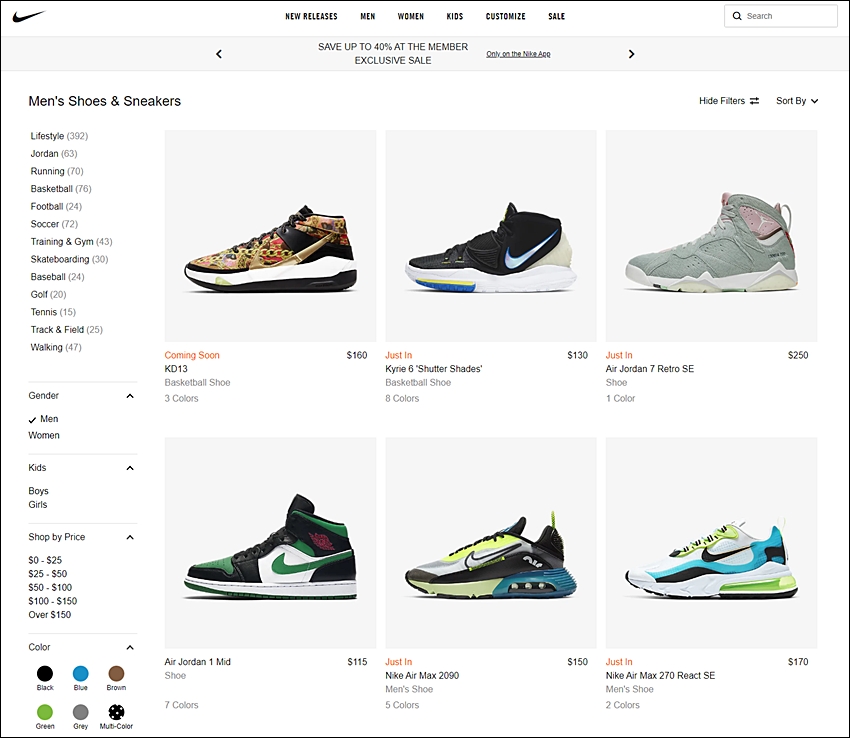
Task: Select the Blue color swatch
Action: [81, 674]
